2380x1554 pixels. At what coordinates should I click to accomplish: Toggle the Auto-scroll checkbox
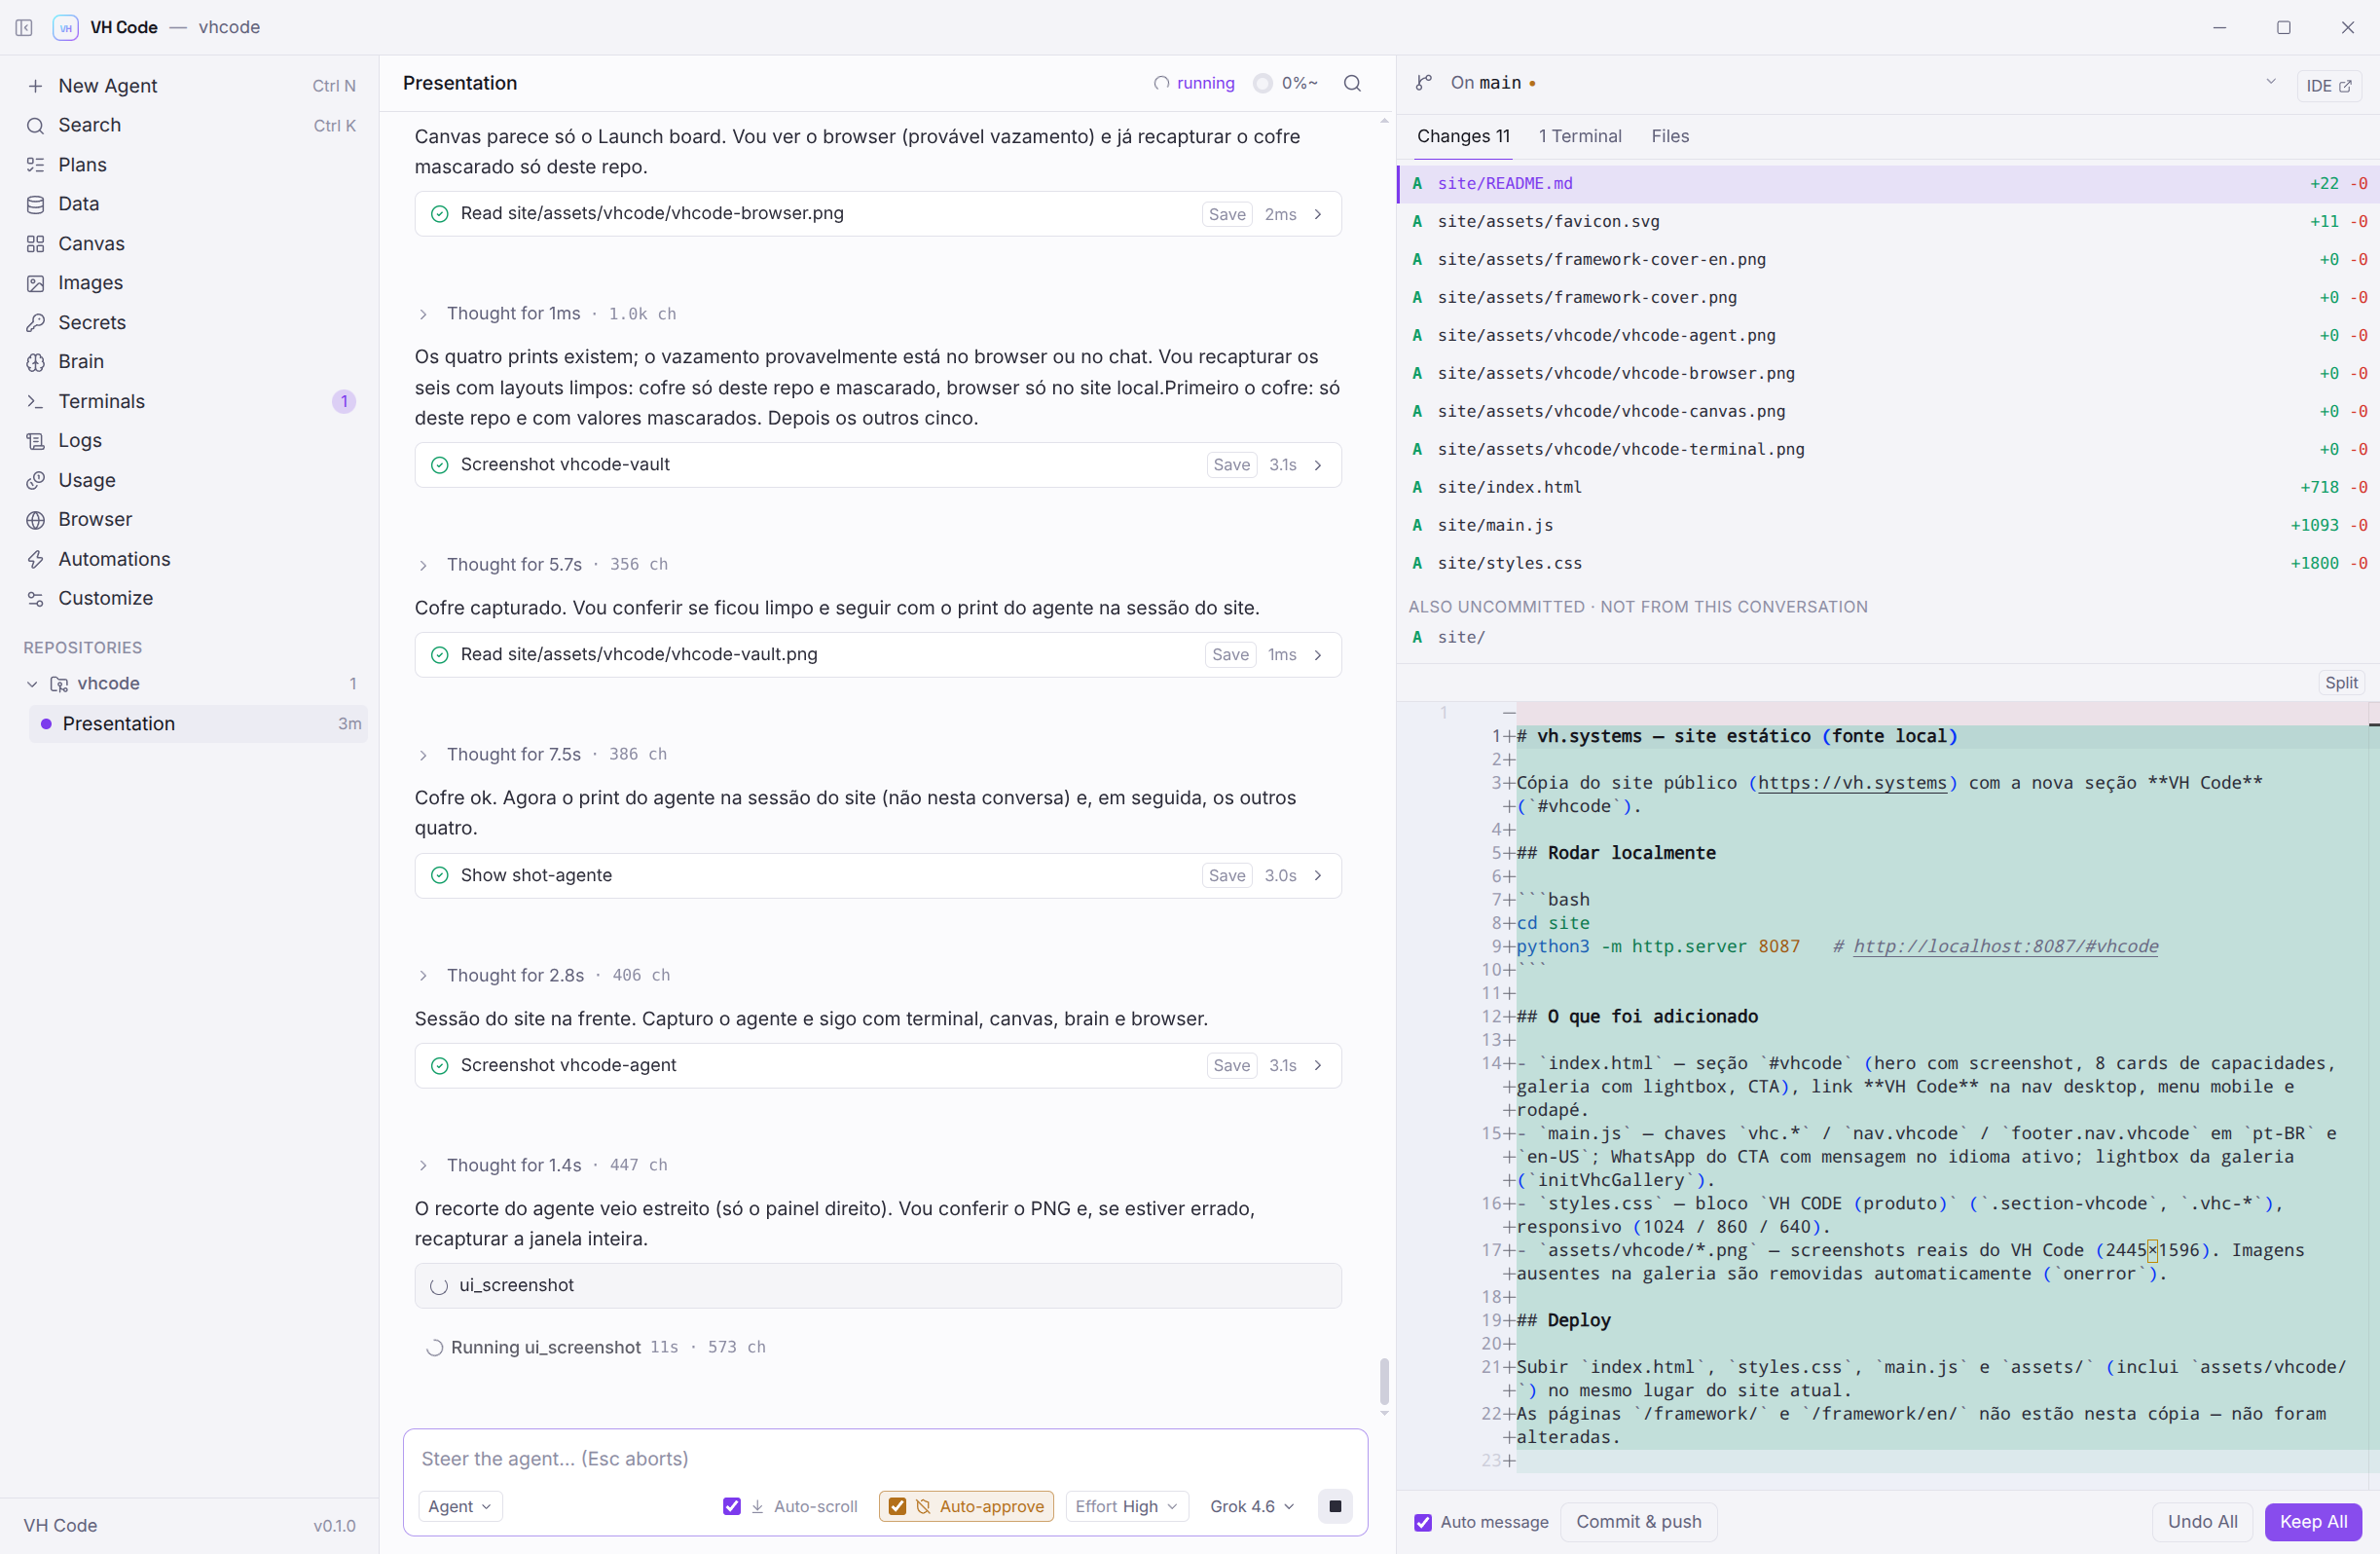point(732,1506)
